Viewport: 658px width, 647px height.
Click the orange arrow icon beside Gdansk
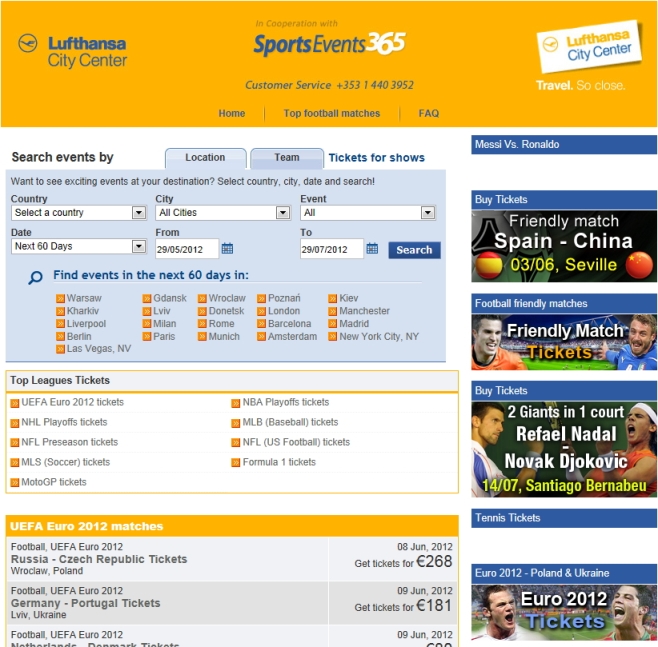[146, 298]
